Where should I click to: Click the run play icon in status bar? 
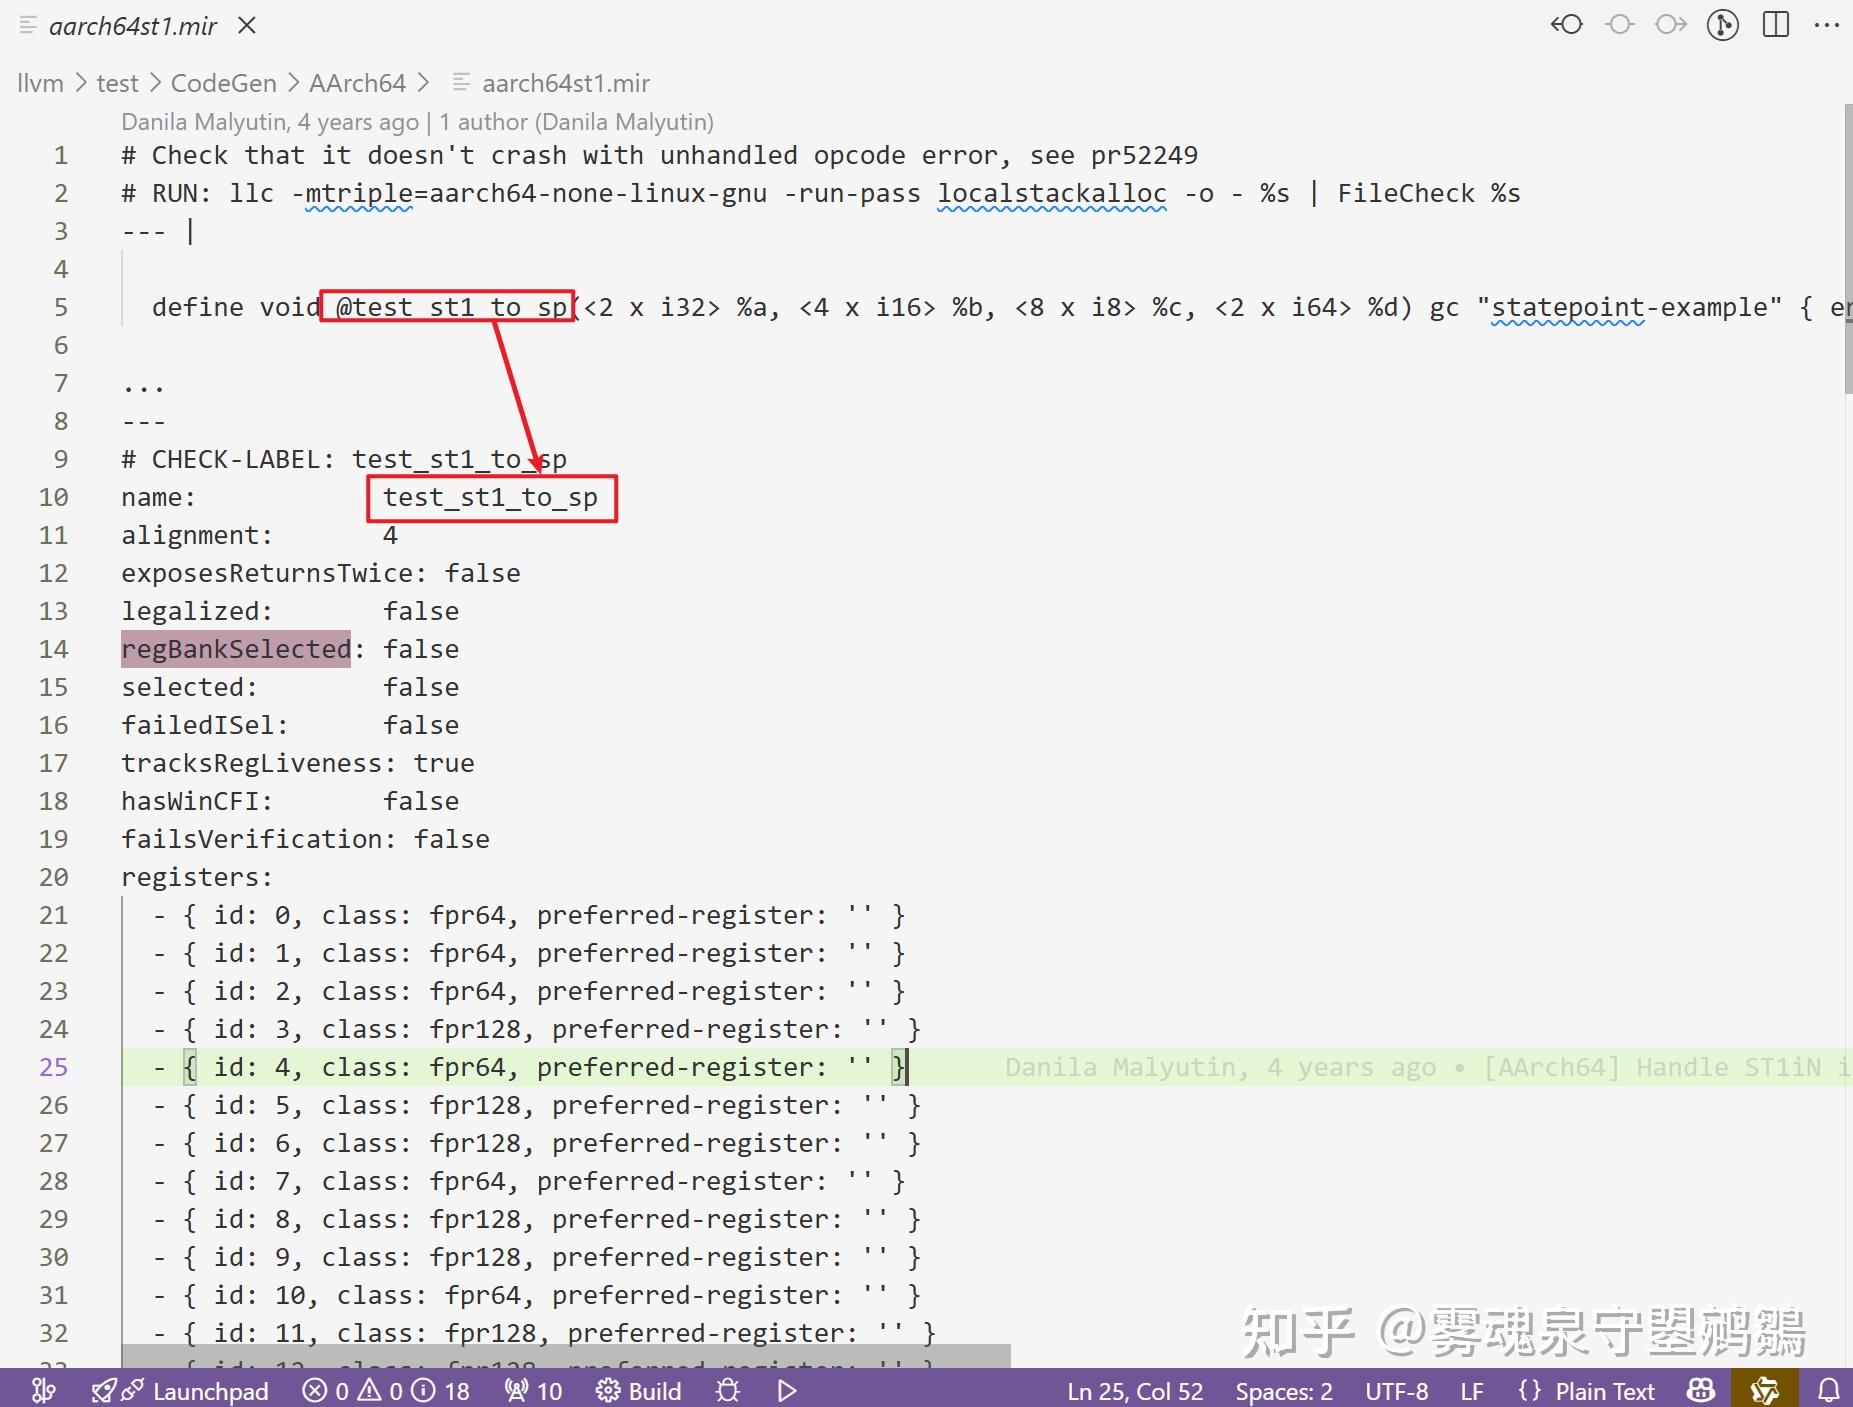pyautogui.click(x=786, y=1390)
